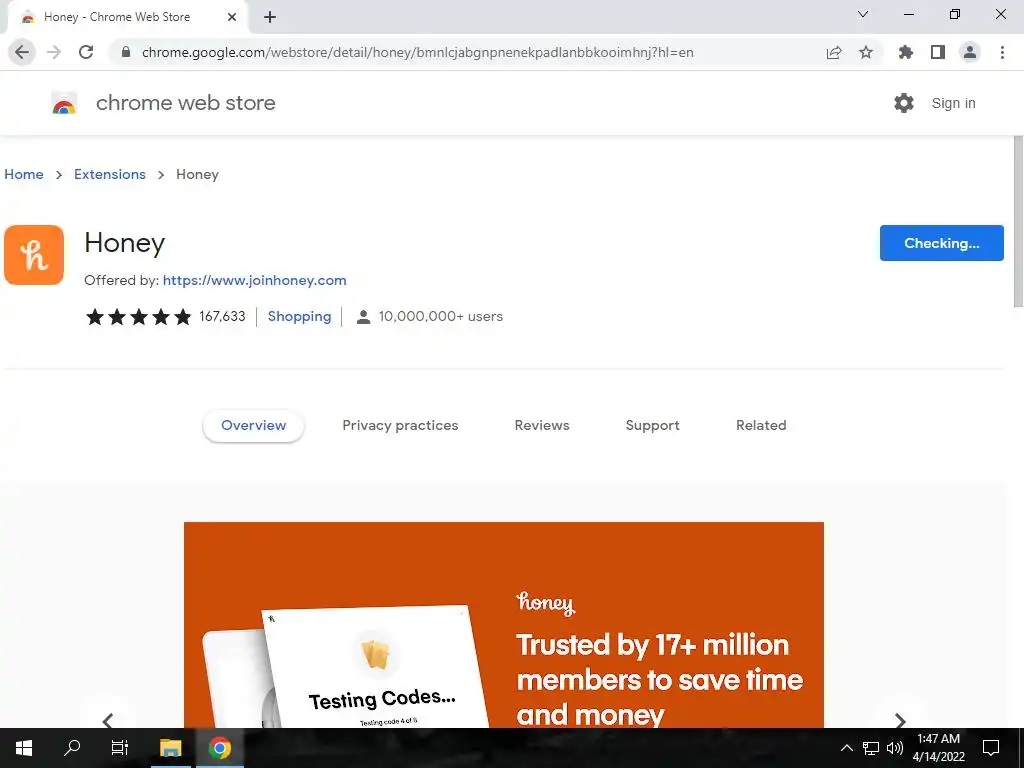Click the Honey promo screenshot
This screenshot has height=768, width=1024.
pos(504,625)
